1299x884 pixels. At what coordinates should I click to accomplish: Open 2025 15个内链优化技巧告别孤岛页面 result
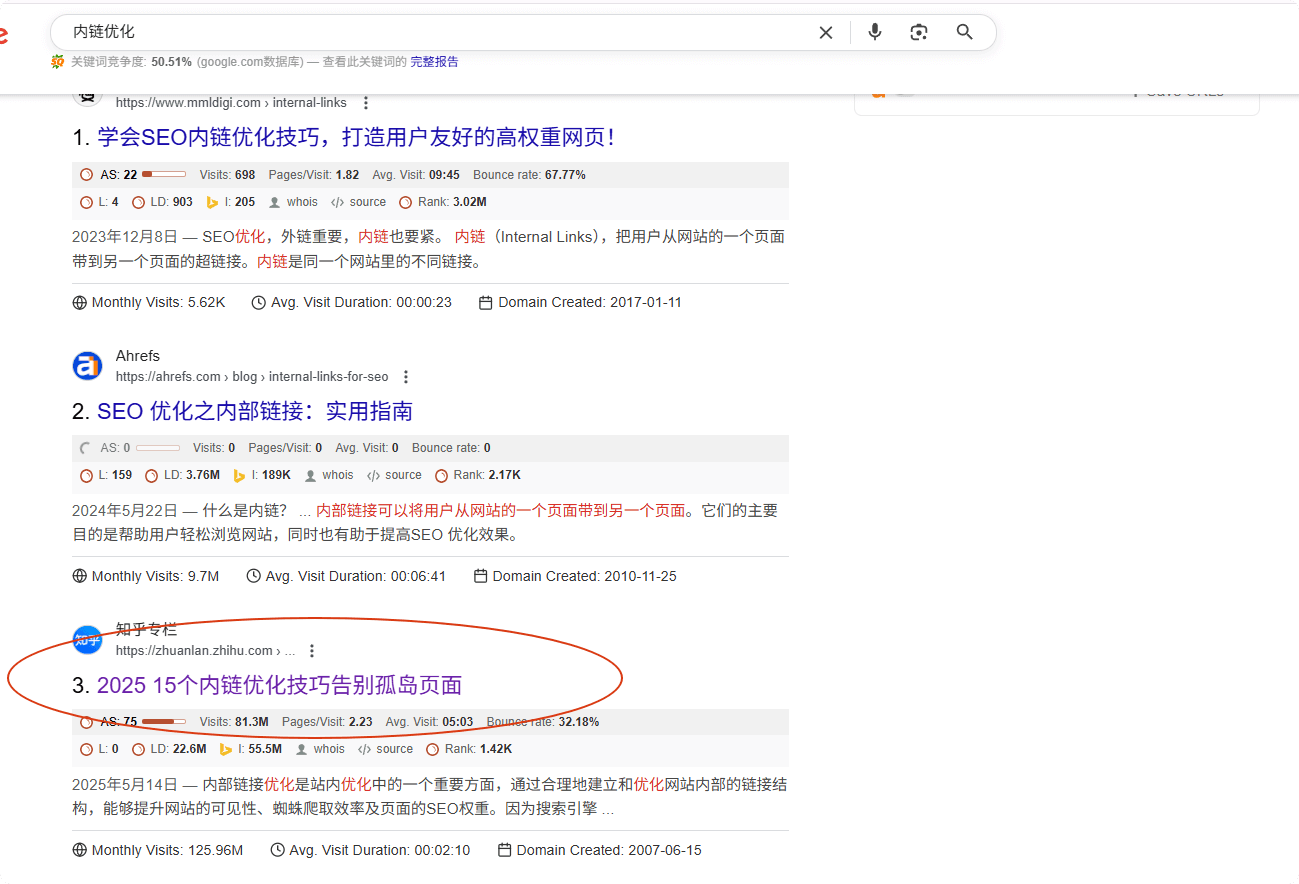coord(279,685)
